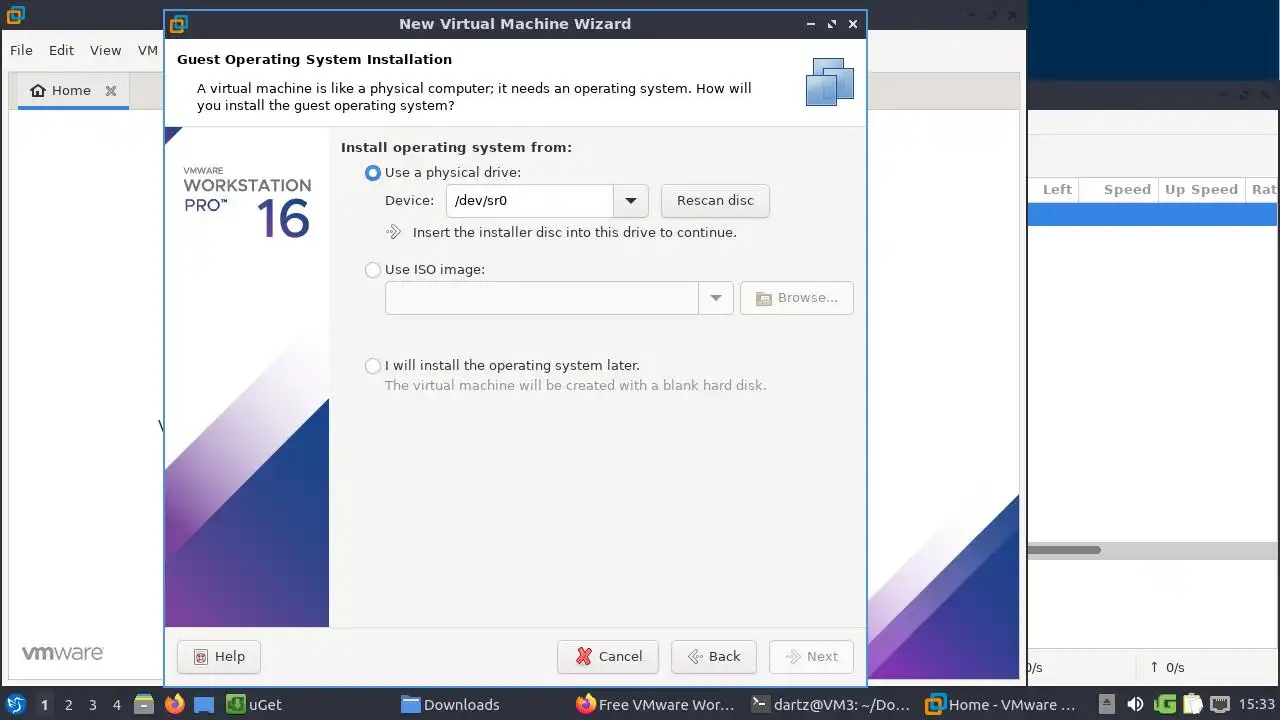1280x720 pixels.
Task: Close the New Virtual Machine Wizard window
Action: click(x=852, y=24)
